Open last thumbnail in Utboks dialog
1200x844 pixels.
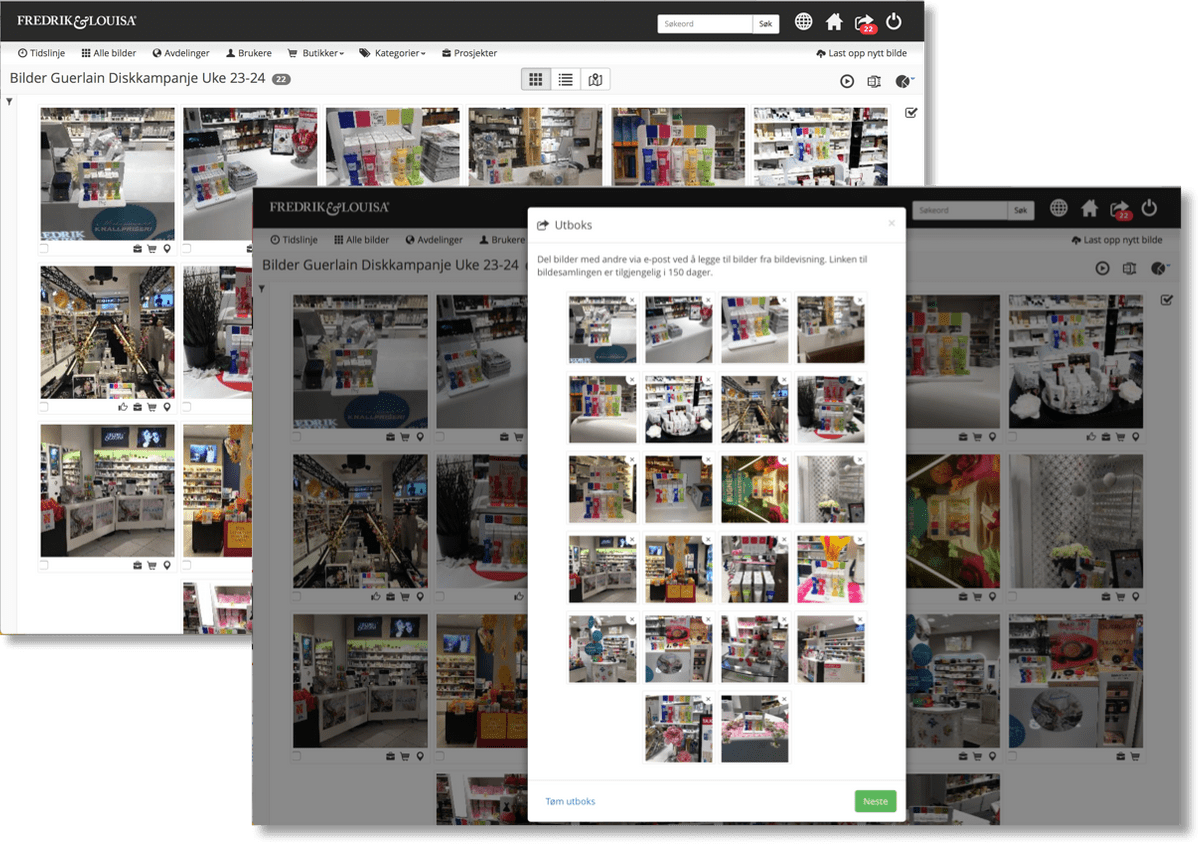[755, 729]
